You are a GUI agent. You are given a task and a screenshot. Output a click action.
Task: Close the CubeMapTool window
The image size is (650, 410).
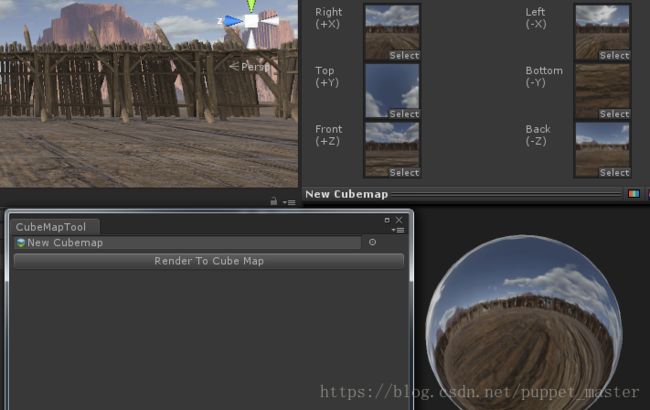(x=399, y=220)
